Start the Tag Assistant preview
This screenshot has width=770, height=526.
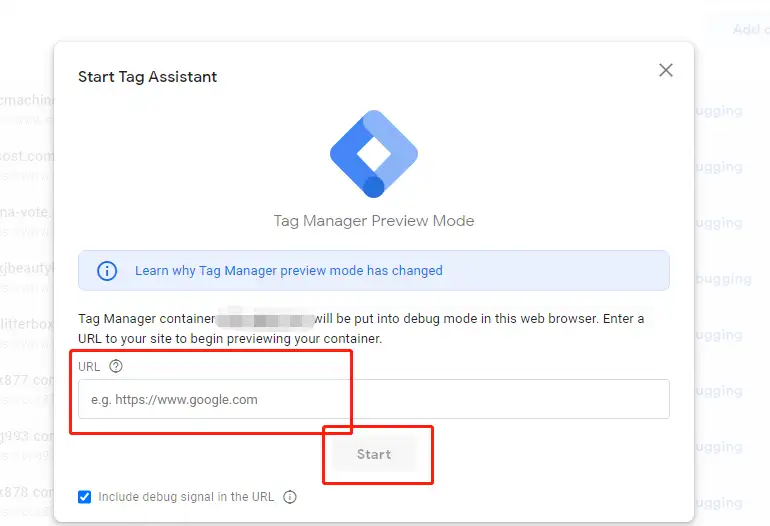click(x=374, y=454)
